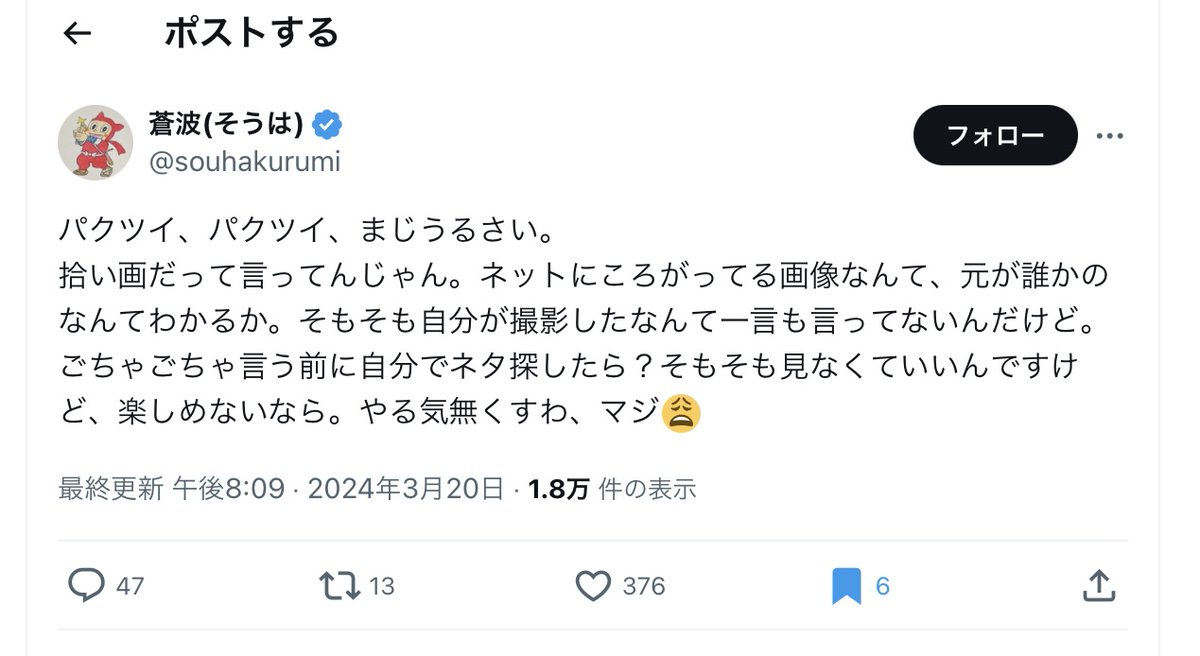Click the back arrow icon

[77, 34]
